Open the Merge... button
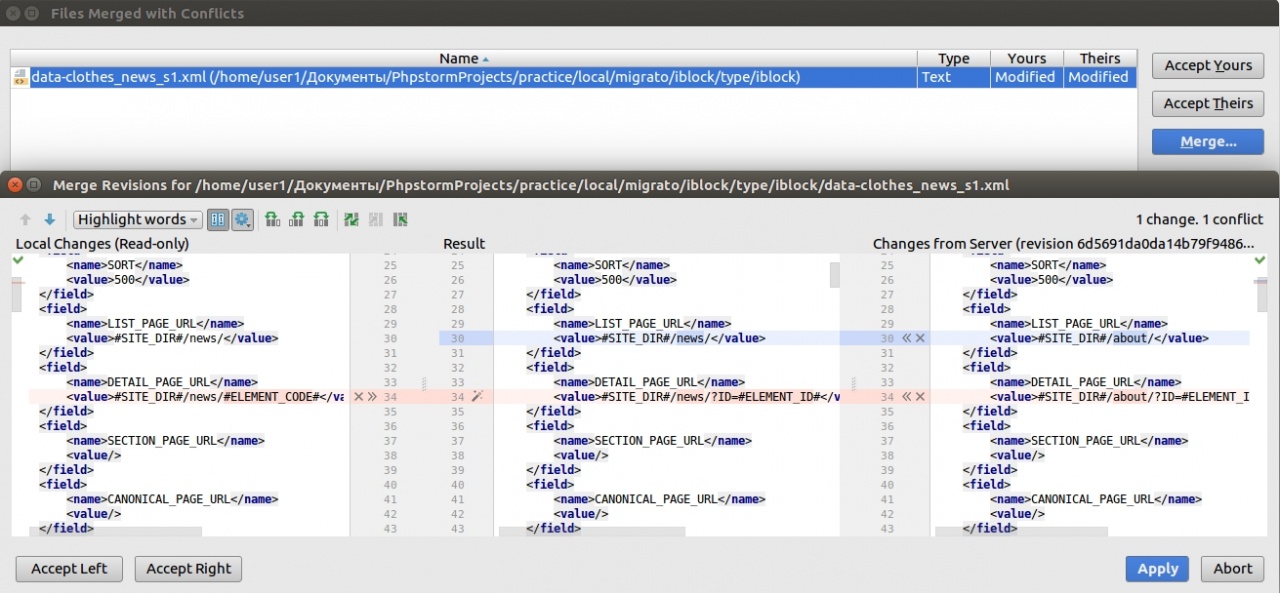The image size is (1280, 593). tap(1208, 142)
